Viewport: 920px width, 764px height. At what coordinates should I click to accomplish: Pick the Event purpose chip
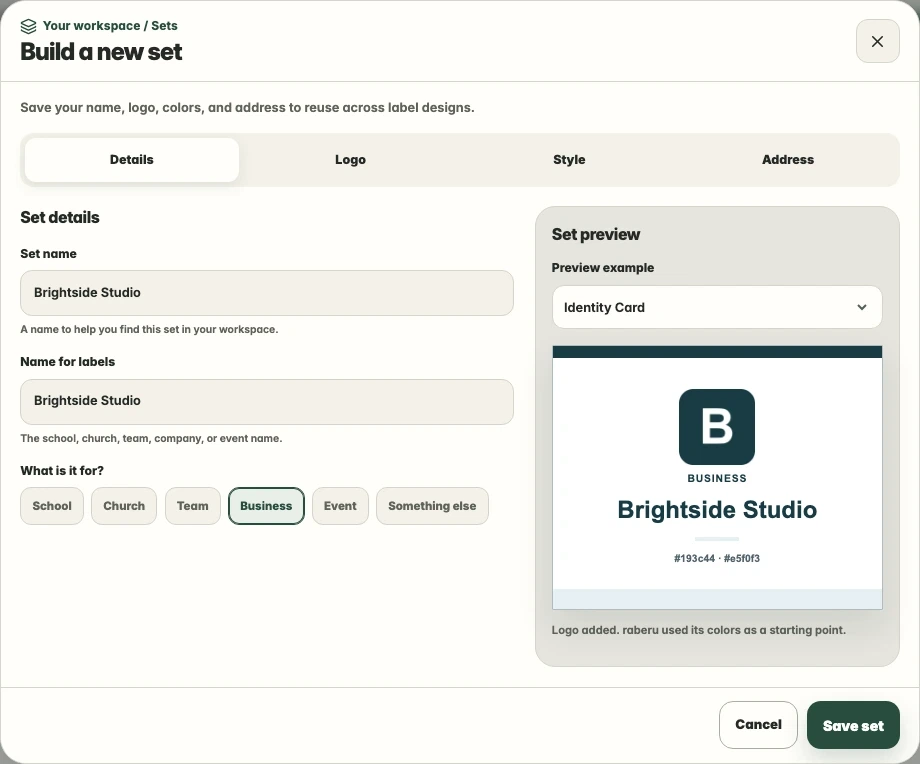coord(340,506)
